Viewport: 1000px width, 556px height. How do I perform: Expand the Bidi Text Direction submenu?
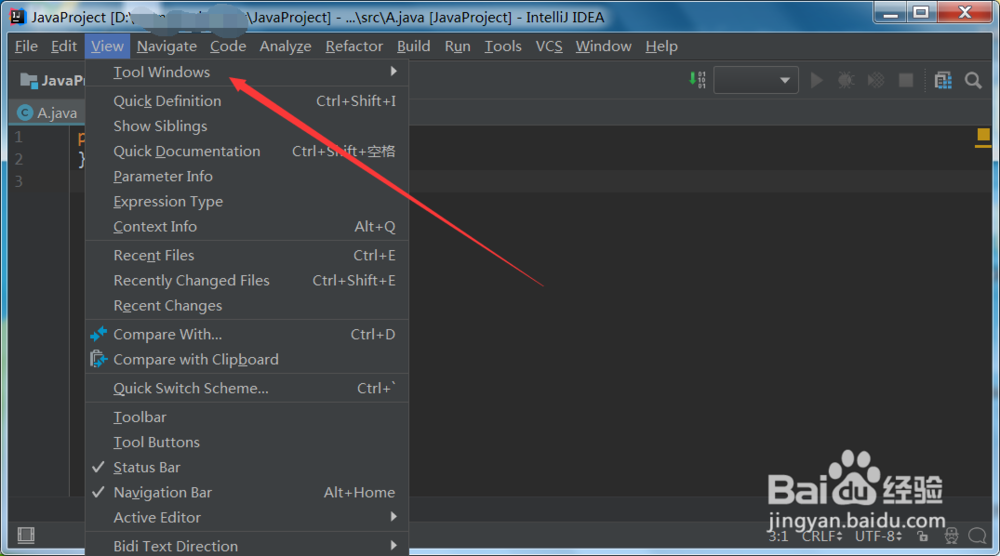(x=247, y=546)
